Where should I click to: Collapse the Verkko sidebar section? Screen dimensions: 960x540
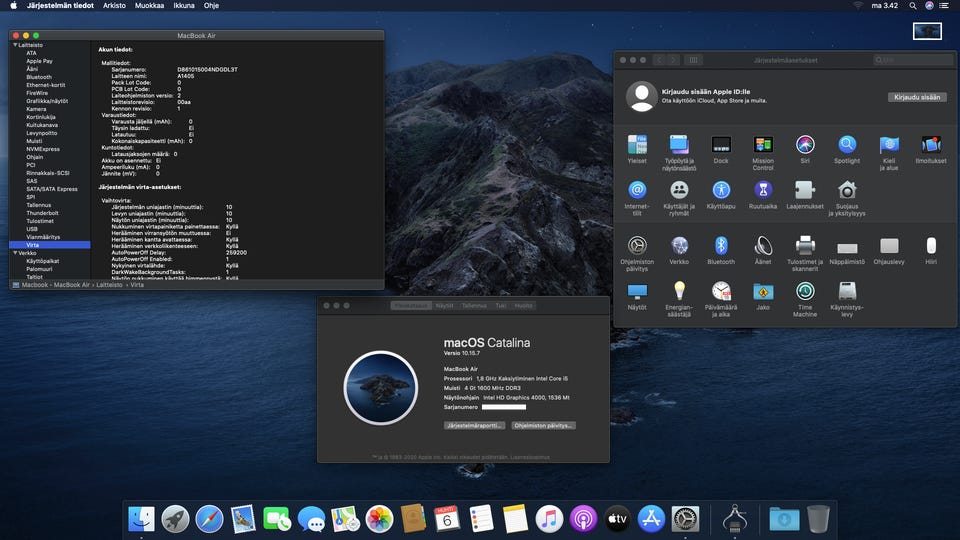[15, 253]
